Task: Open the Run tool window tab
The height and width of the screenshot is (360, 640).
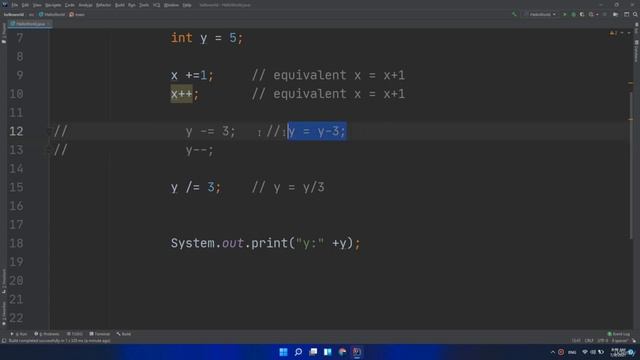Action: tap(19, 334)
